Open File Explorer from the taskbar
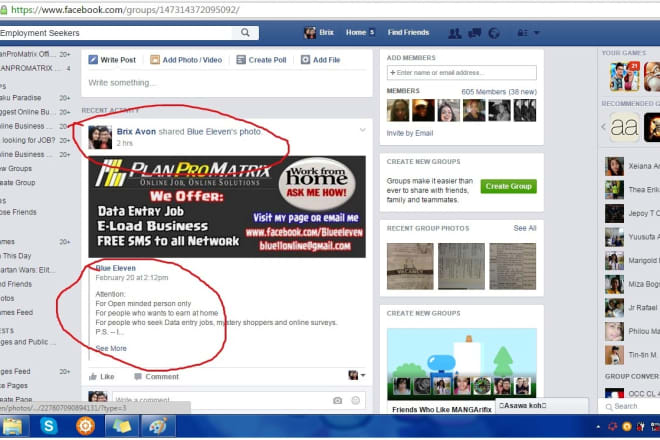 (13, 426)
